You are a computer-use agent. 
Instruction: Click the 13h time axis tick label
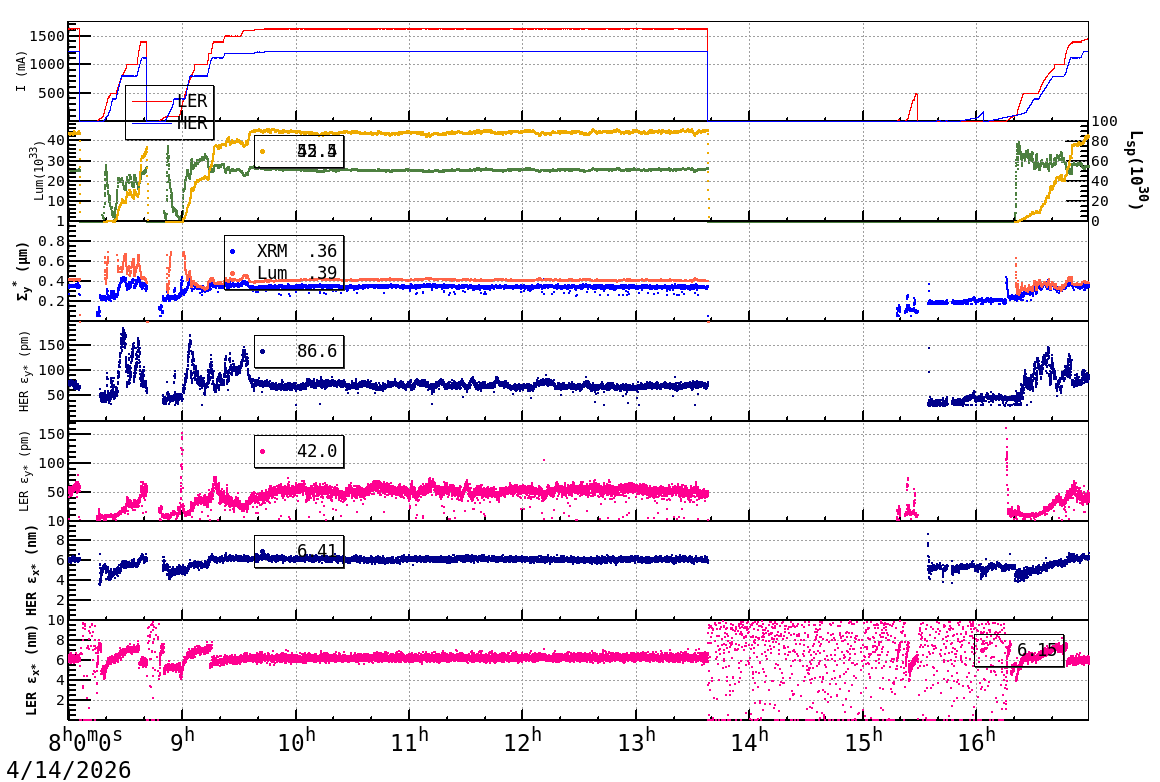point(636,741)
